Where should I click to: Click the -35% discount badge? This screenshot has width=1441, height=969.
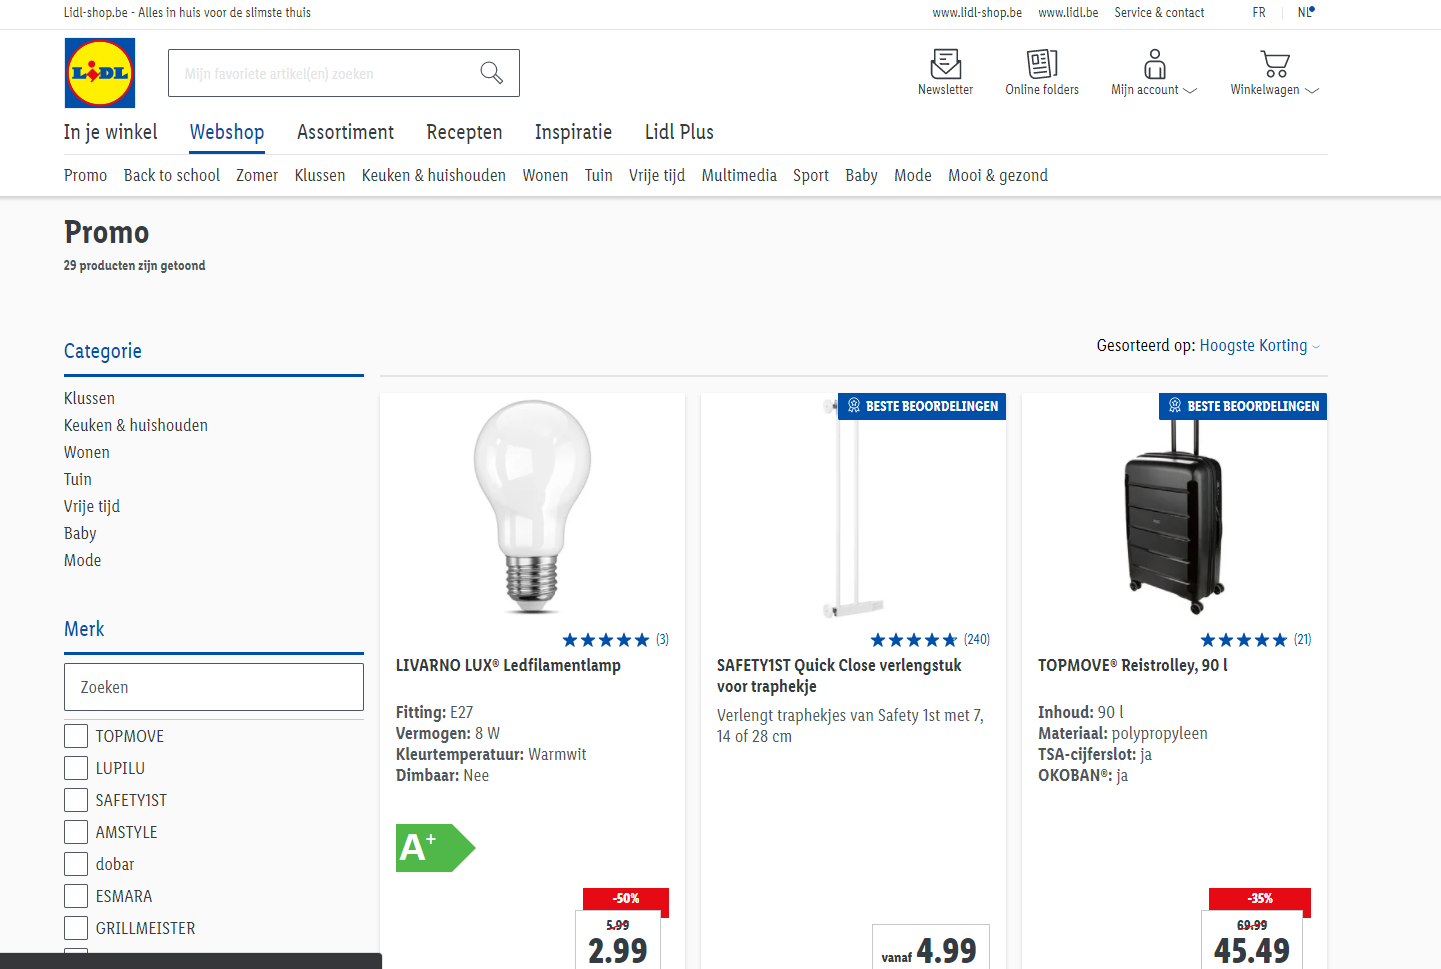tap(1260, 898)
